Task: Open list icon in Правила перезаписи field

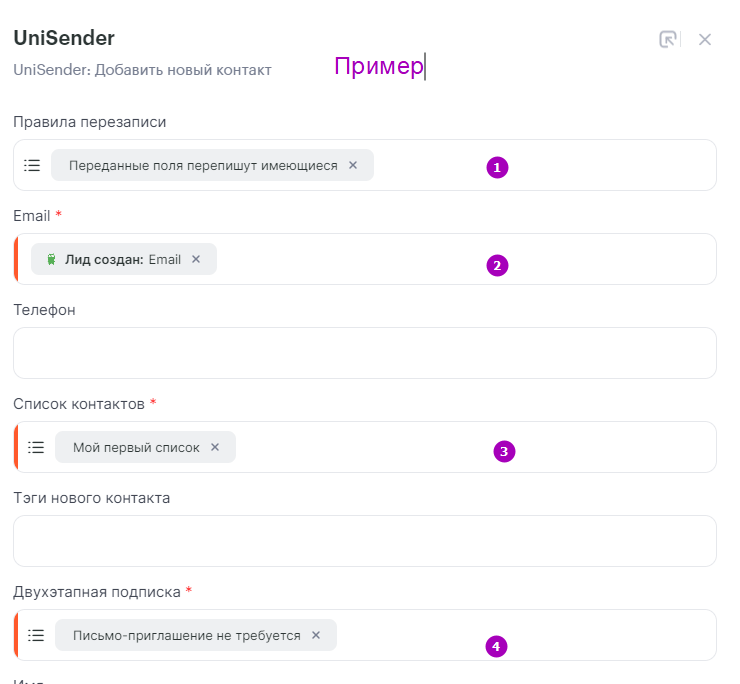Action: click(32, 165)
